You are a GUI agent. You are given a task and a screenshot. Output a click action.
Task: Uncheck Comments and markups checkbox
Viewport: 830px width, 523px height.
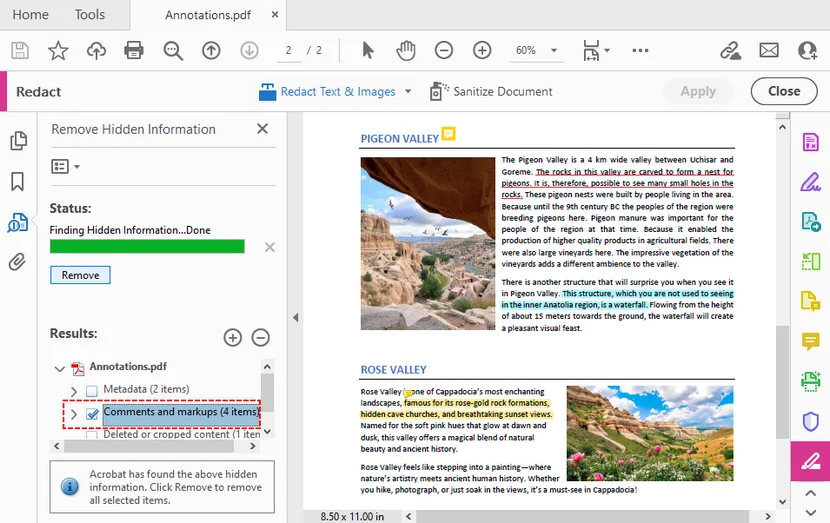[x=92, y=414]
